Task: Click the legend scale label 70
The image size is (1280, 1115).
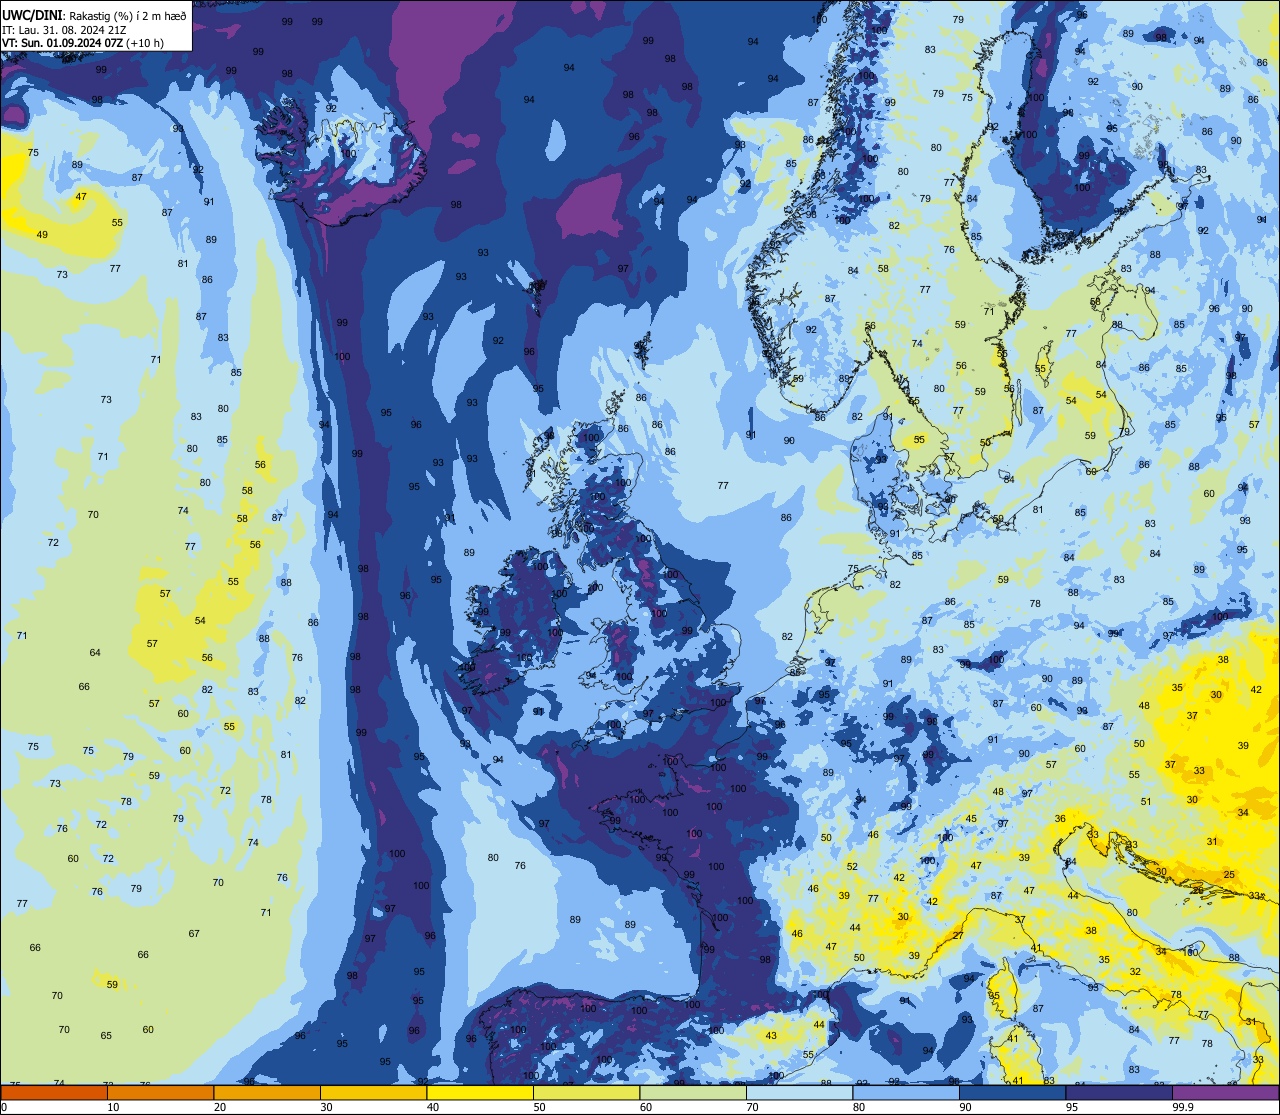Action: 752,1107
